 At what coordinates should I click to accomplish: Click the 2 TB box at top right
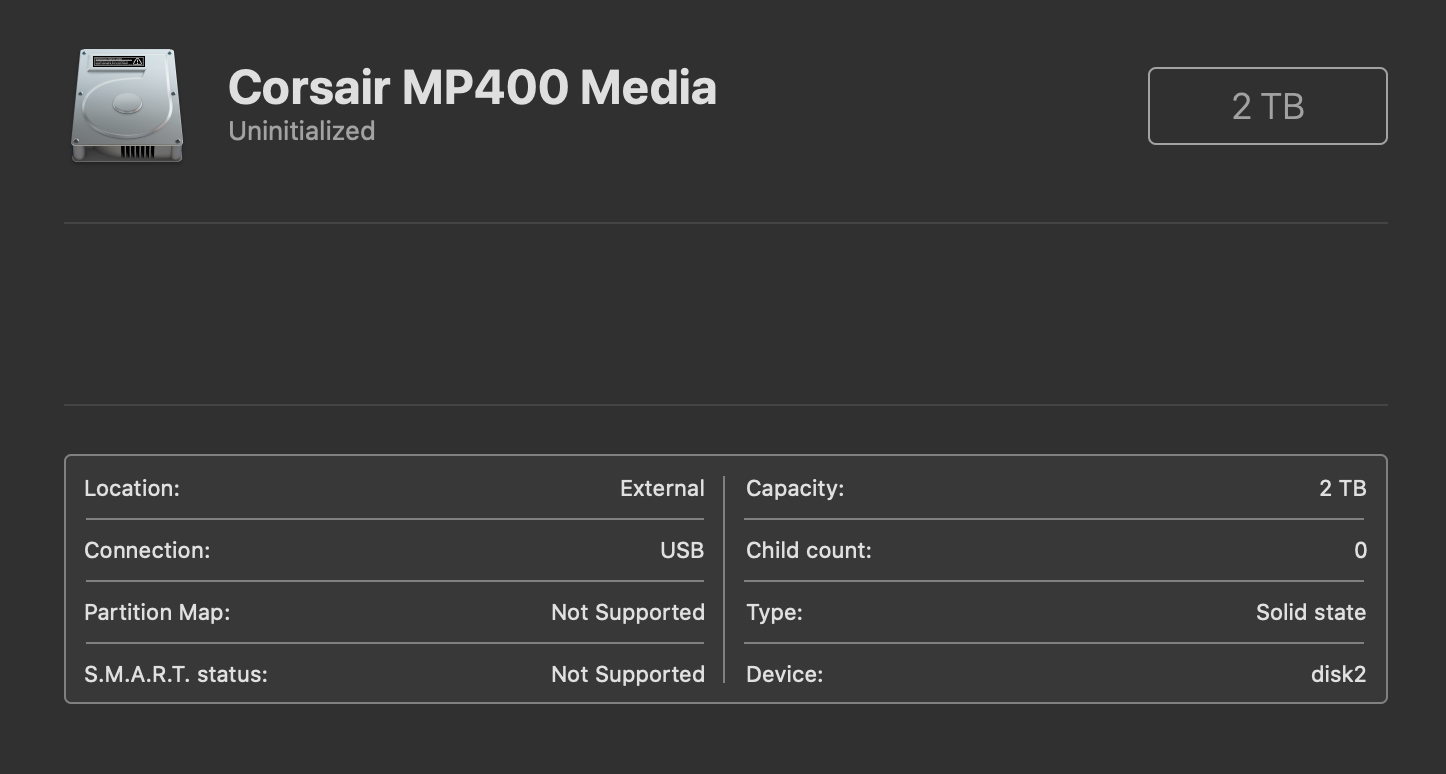(1267, 106)
